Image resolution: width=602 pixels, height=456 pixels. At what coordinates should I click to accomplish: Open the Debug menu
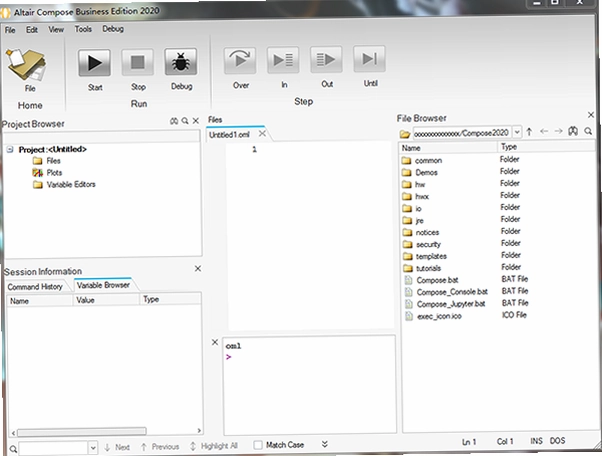[x=113, y=29]
